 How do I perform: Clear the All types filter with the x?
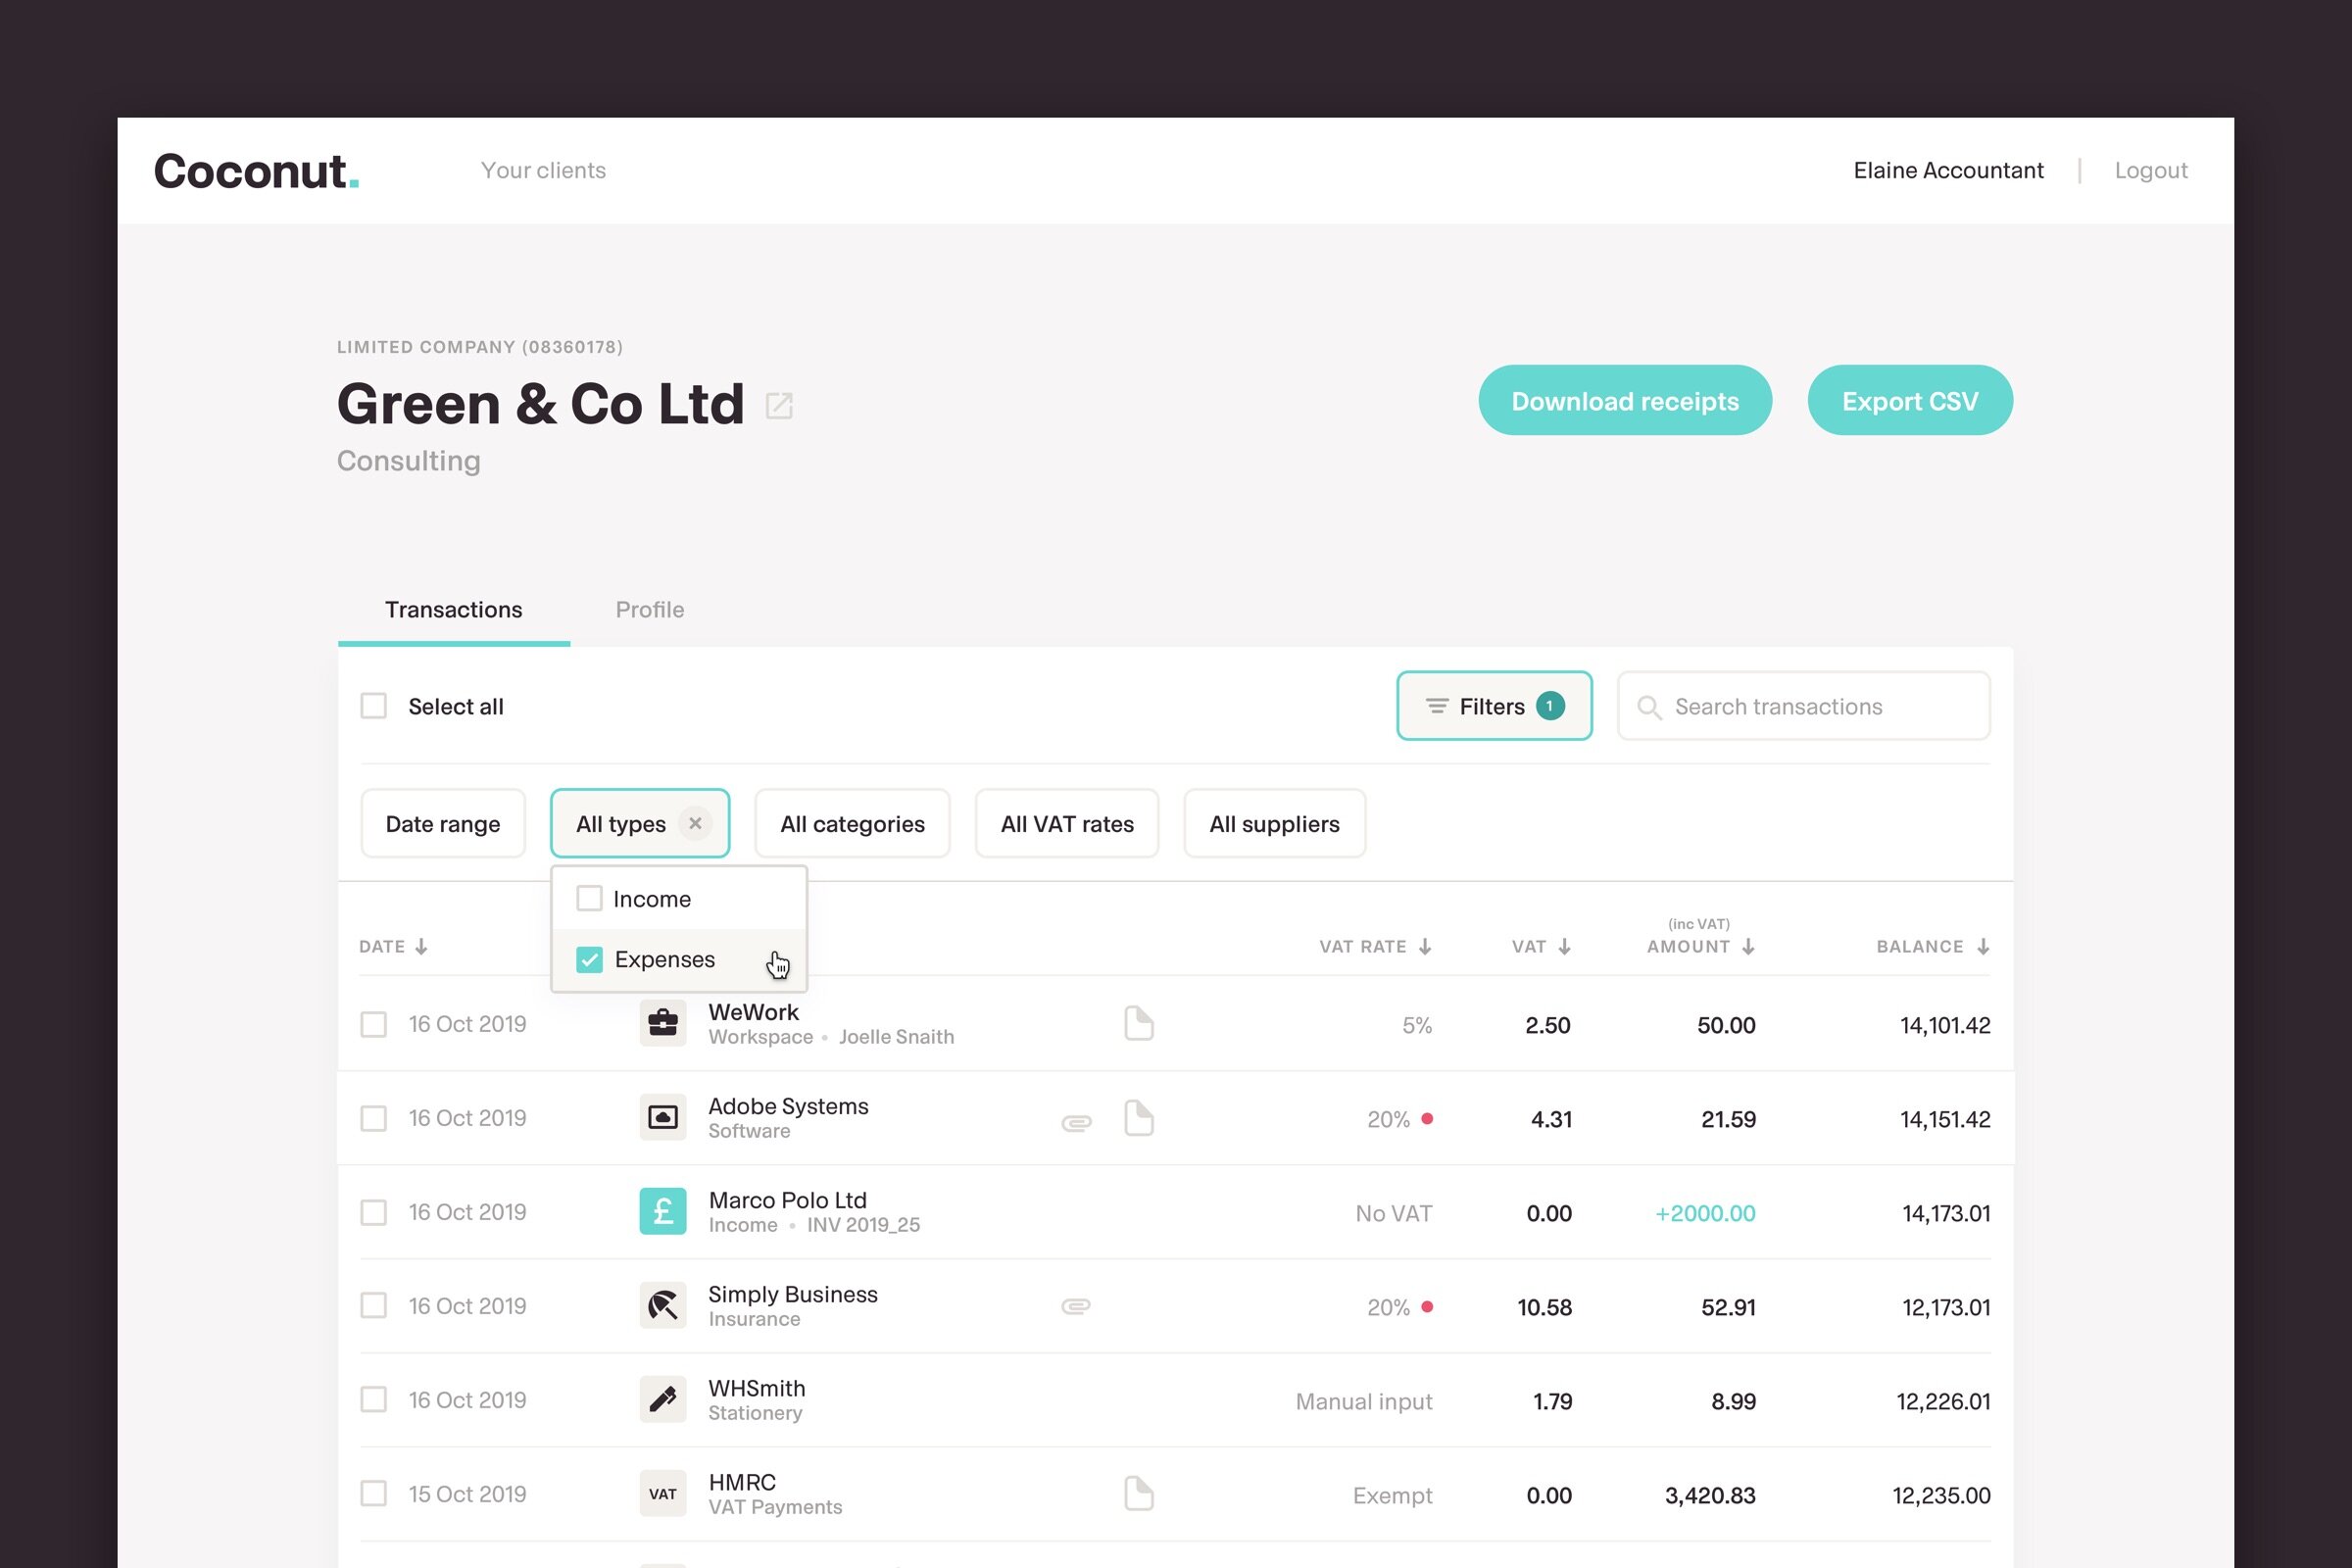[x=695, y=823]
